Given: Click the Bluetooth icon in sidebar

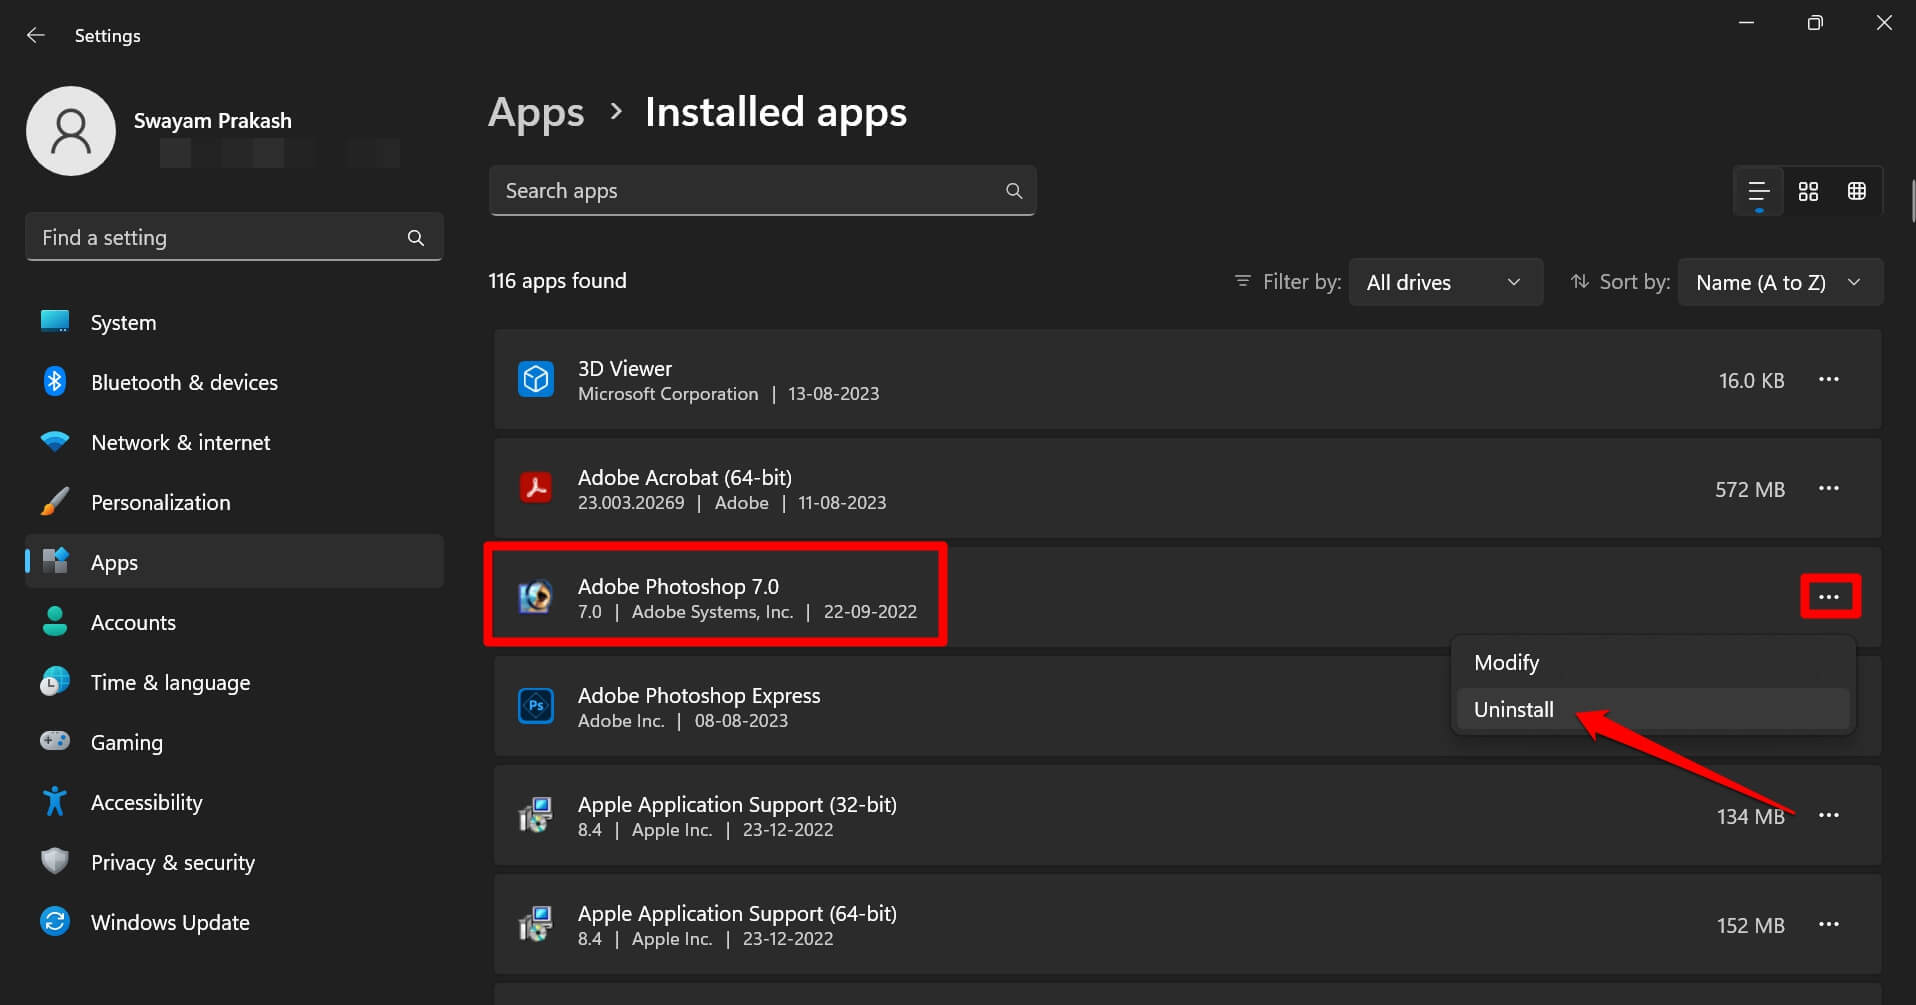Looking at the screenshot, I should [55, 382].
